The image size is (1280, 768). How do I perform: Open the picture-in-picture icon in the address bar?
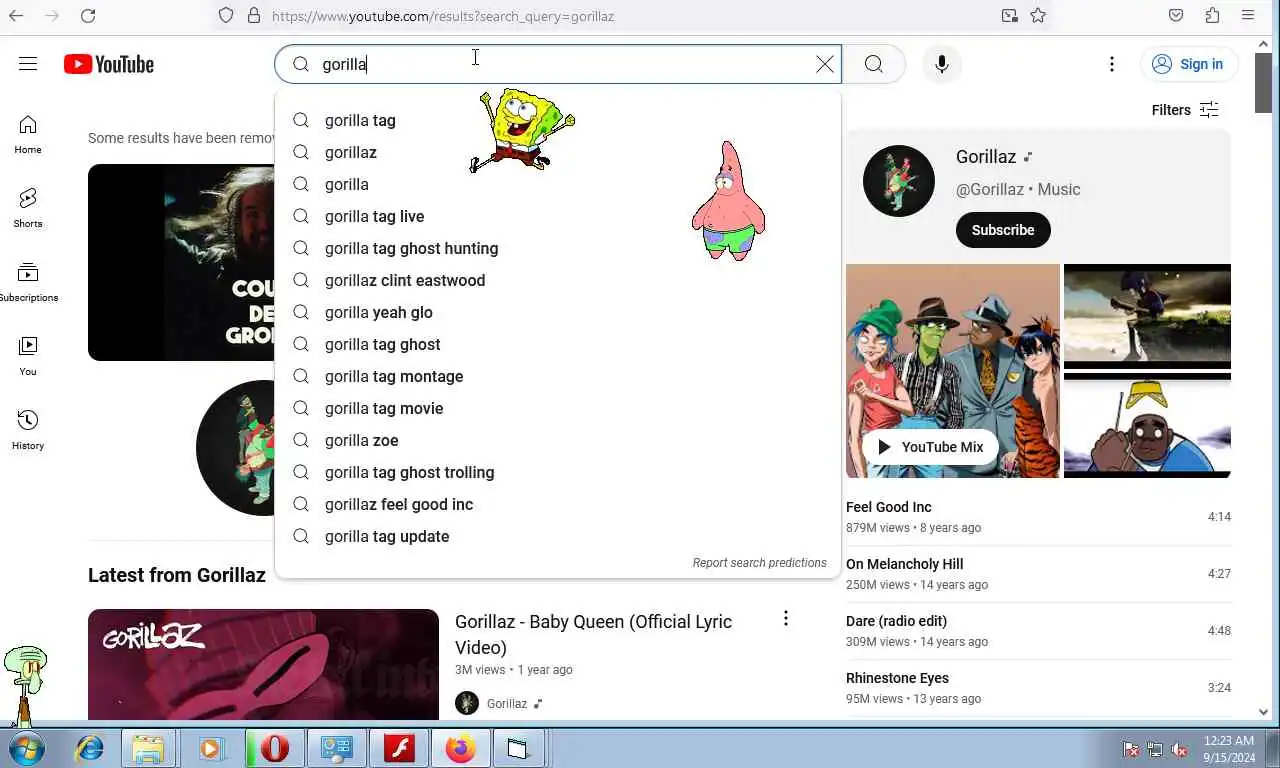1010,16
